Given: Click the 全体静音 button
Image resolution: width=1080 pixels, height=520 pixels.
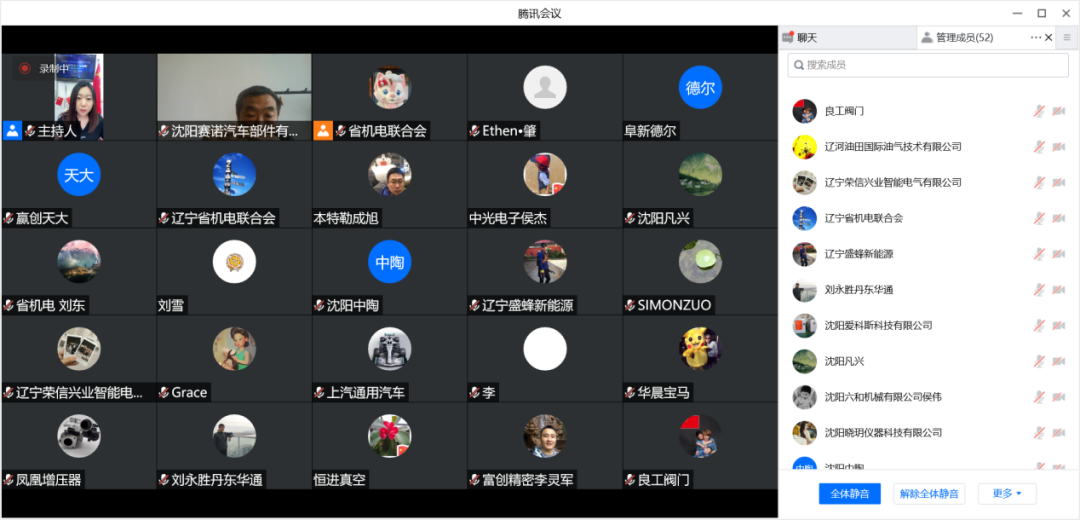Looking at the screenshot, I should (849, 494).
